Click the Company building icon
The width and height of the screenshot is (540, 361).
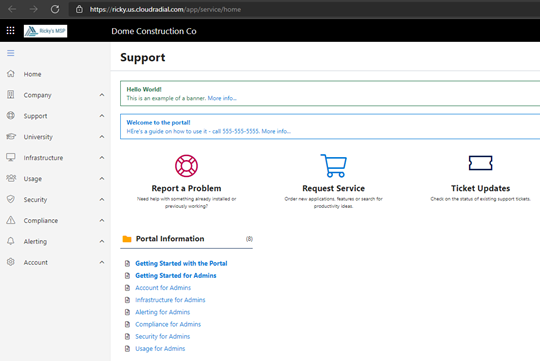11,95
